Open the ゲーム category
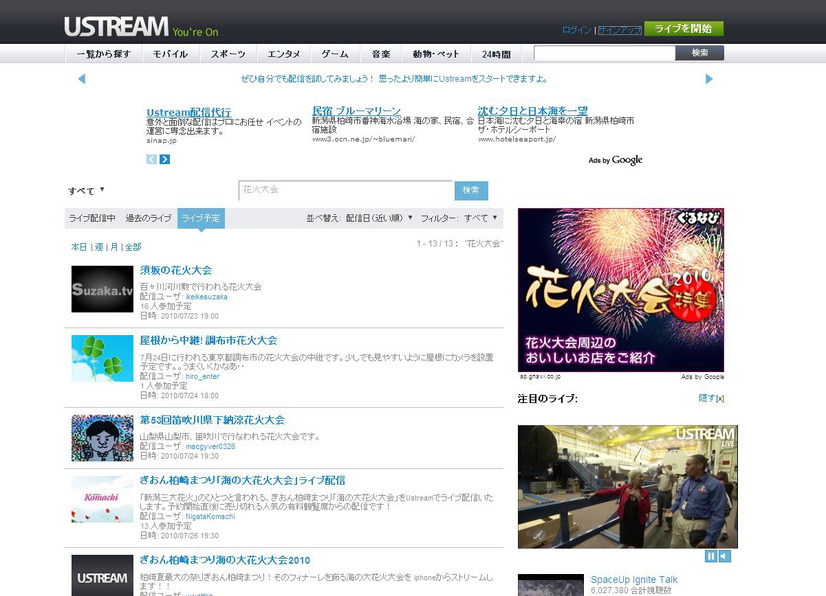826x596 pixels. [335, 54]
